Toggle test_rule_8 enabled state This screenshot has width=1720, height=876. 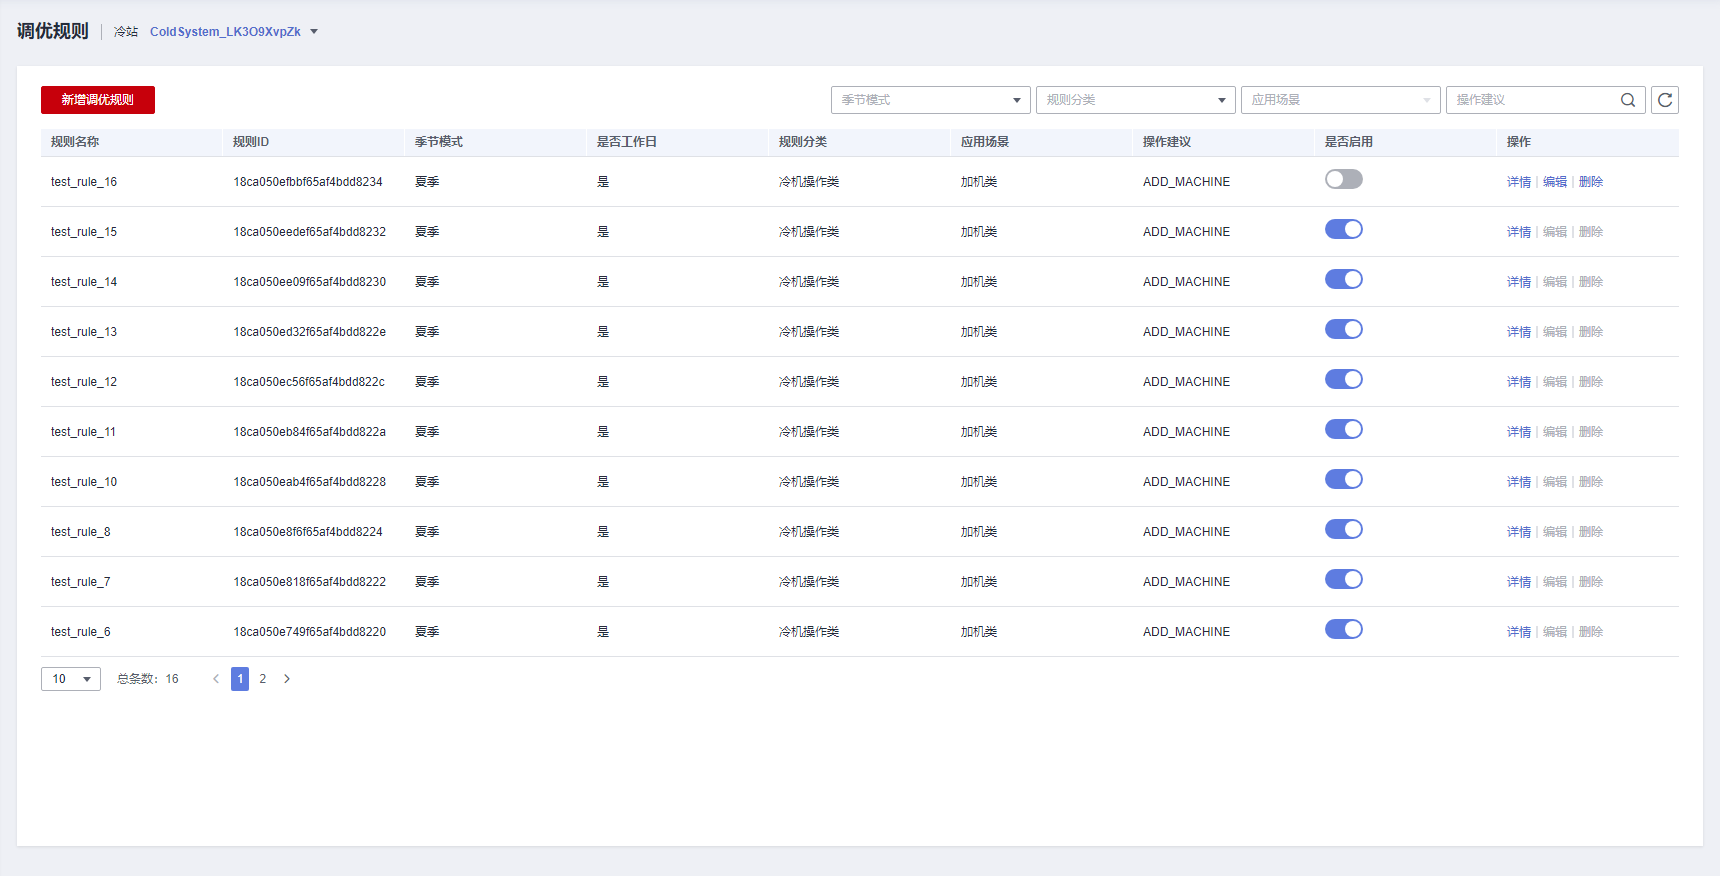coord(1344,529)
